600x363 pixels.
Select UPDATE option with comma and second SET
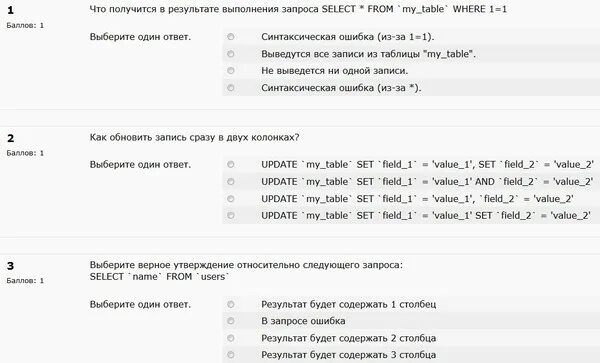[230, 164]
